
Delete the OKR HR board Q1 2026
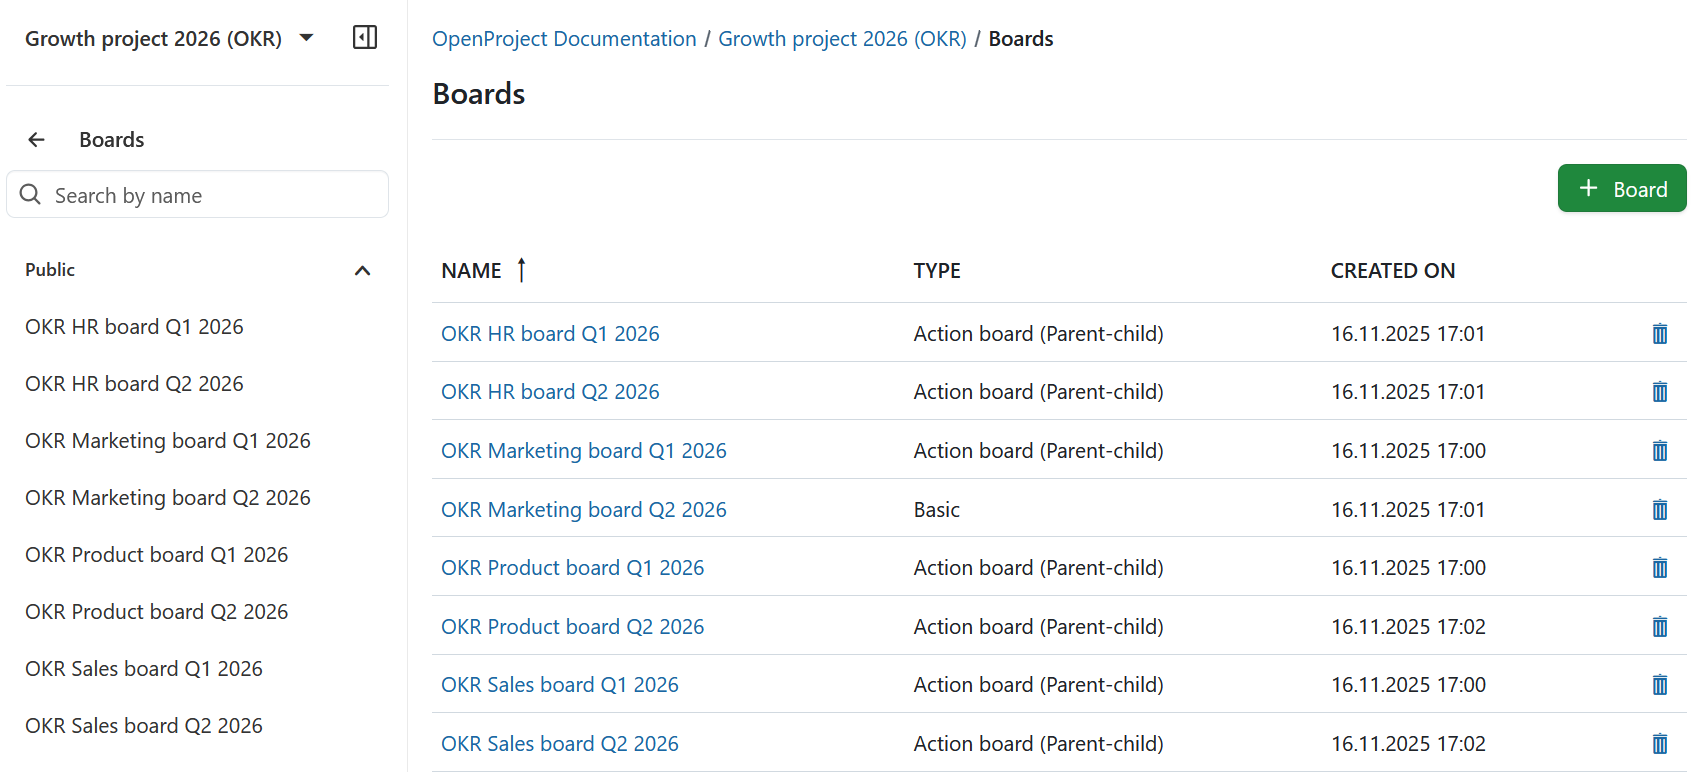(x=1660, y=334)
